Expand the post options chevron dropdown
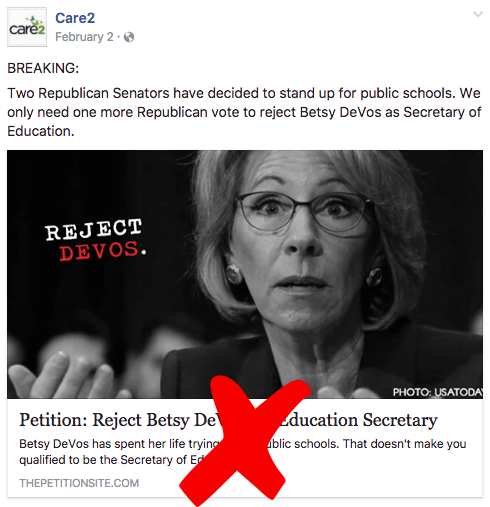Viewport: 490px width, 507px height. pos(478,14)
